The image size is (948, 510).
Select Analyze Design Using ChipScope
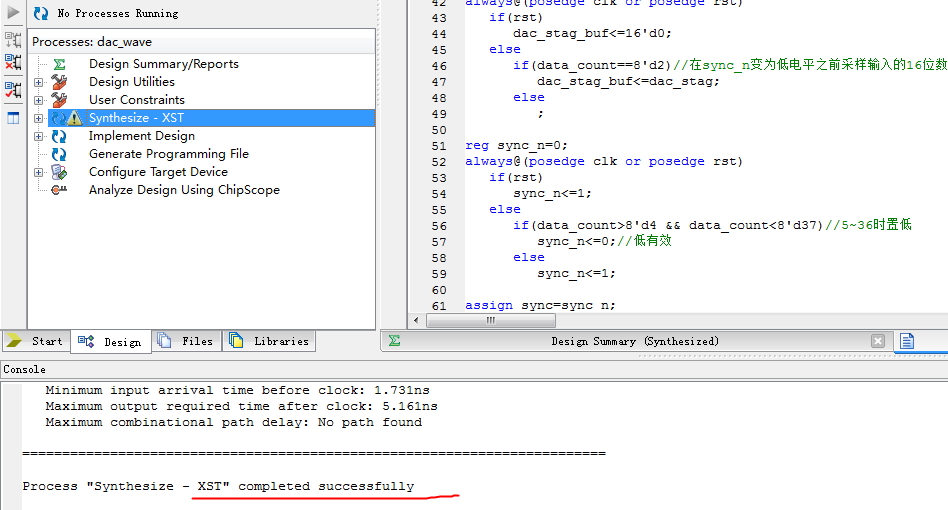click(x=184, y=190)
